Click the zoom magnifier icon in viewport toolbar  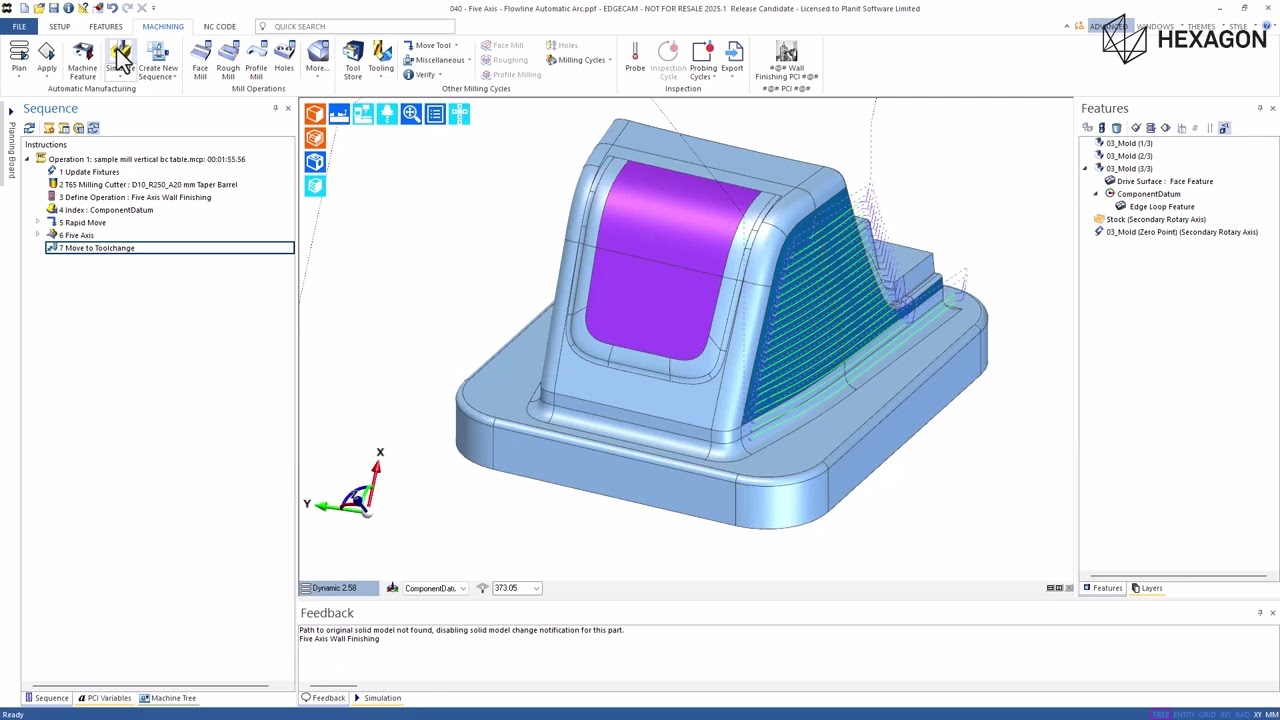pos(411,114)
